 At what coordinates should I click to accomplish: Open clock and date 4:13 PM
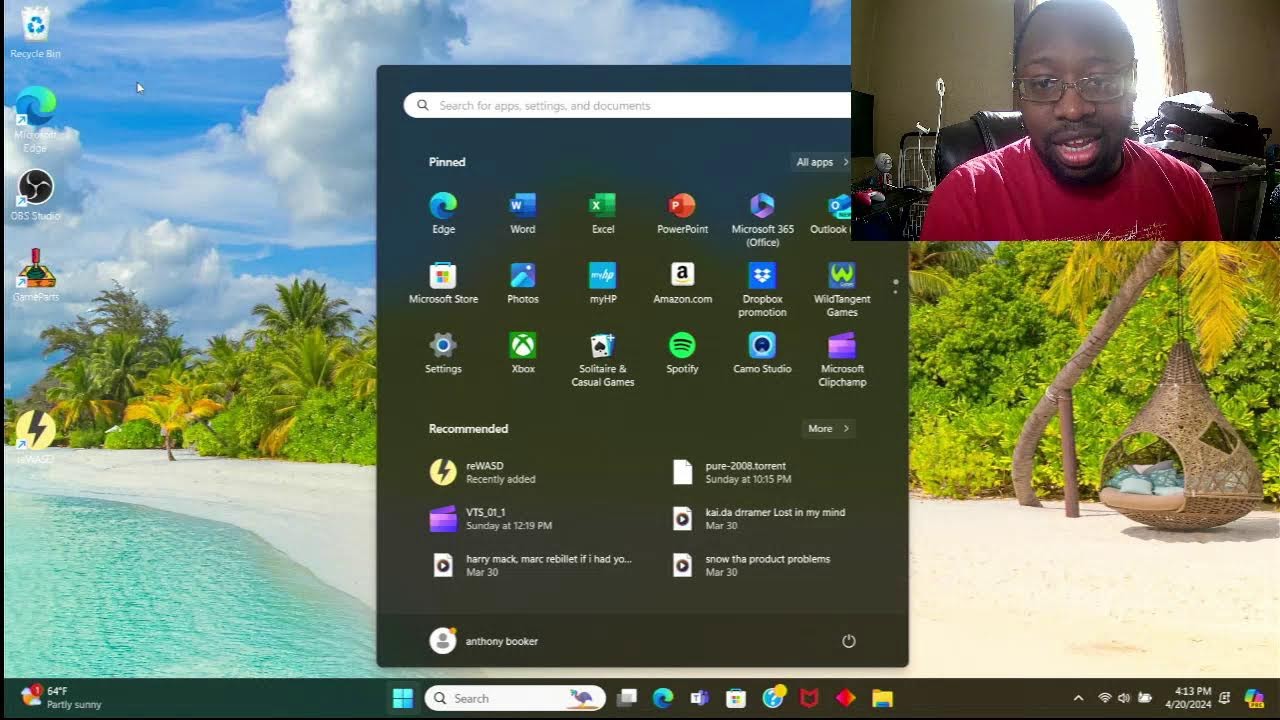tap(1190, 698)
